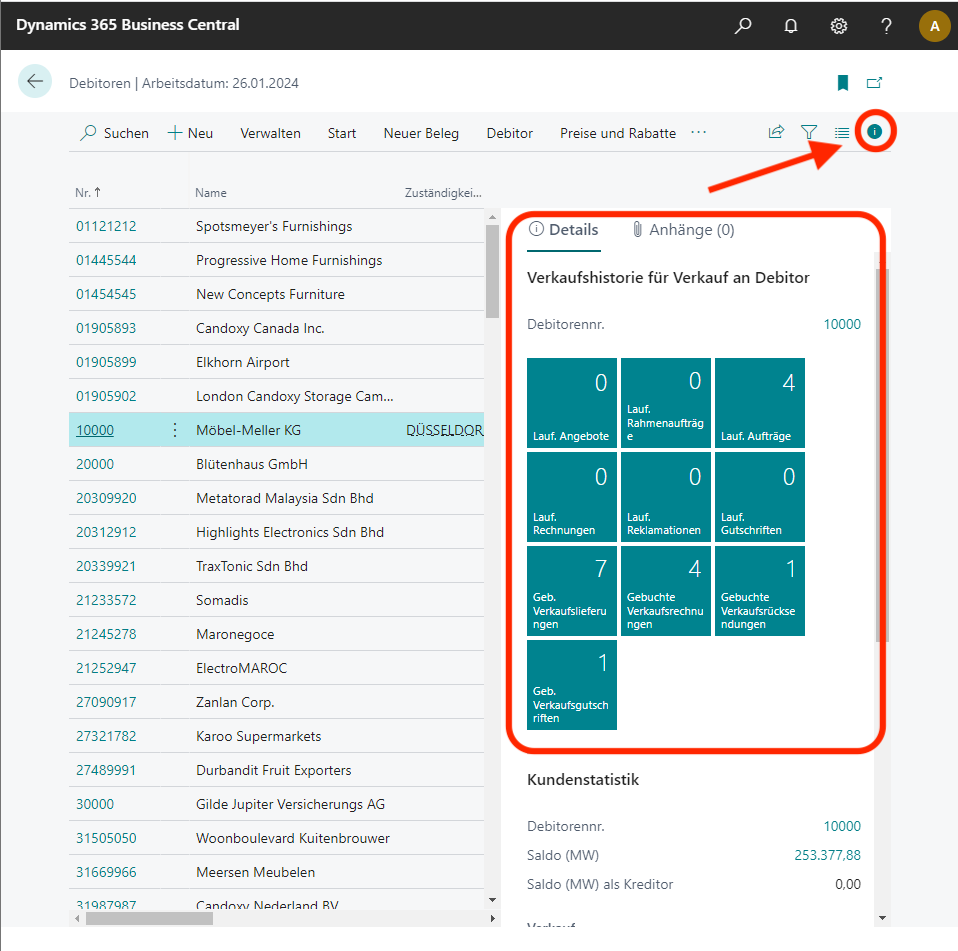958x951 pixels.
Task: Open page in new window
Action: (x=874, y=82)
